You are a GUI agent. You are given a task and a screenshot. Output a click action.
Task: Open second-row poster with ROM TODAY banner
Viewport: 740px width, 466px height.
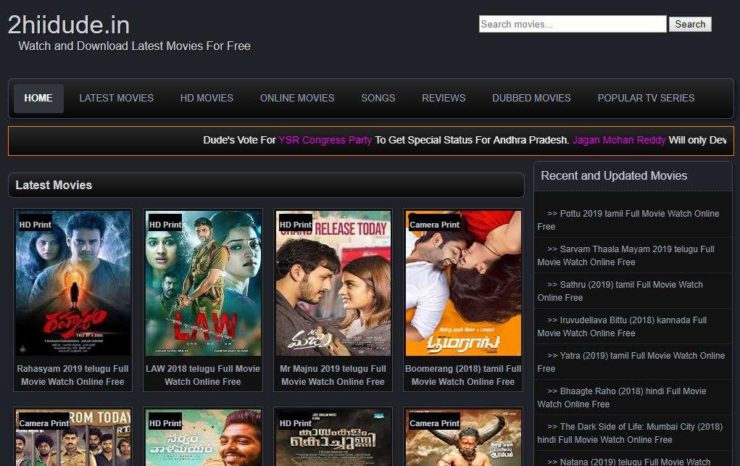tap(73, 438)
